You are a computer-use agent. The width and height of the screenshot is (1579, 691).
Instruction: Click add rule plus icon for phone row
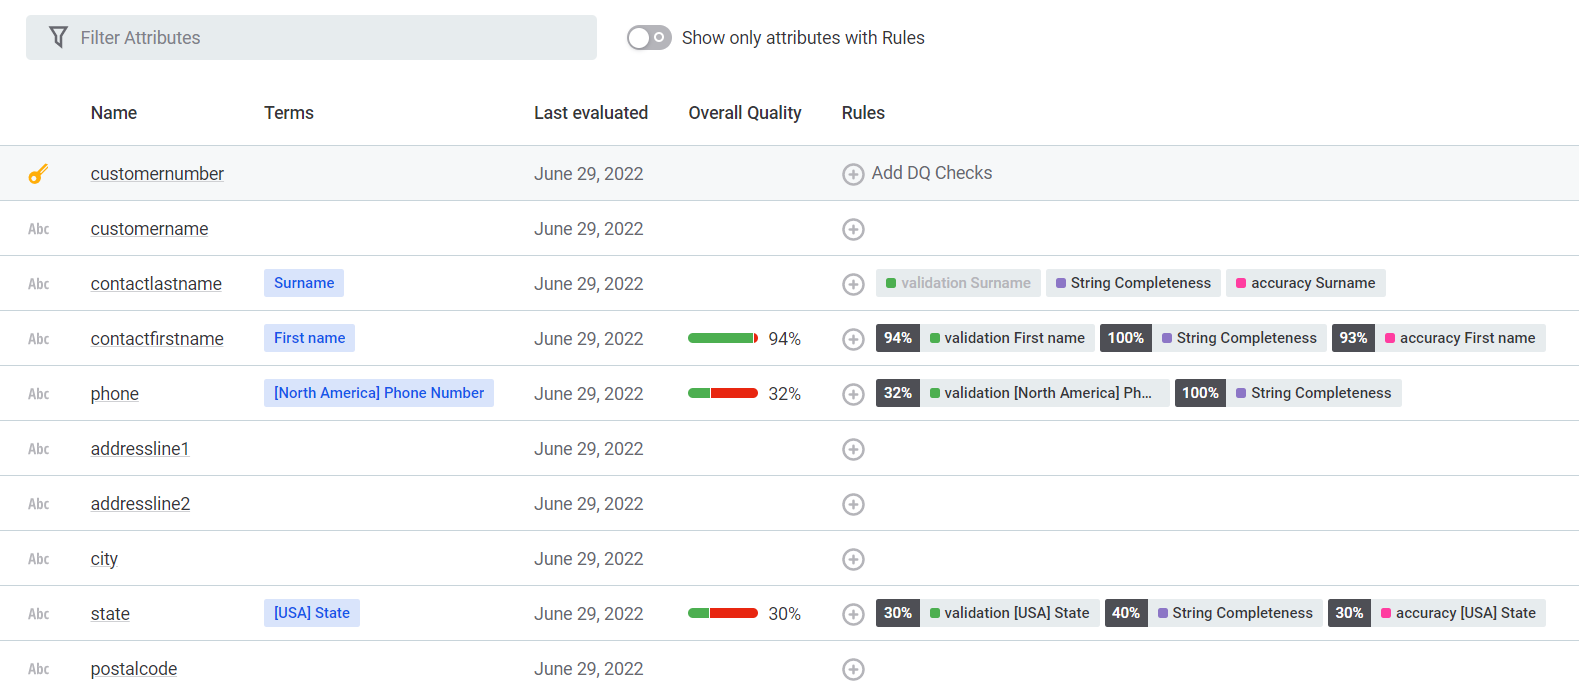[853, 394]
